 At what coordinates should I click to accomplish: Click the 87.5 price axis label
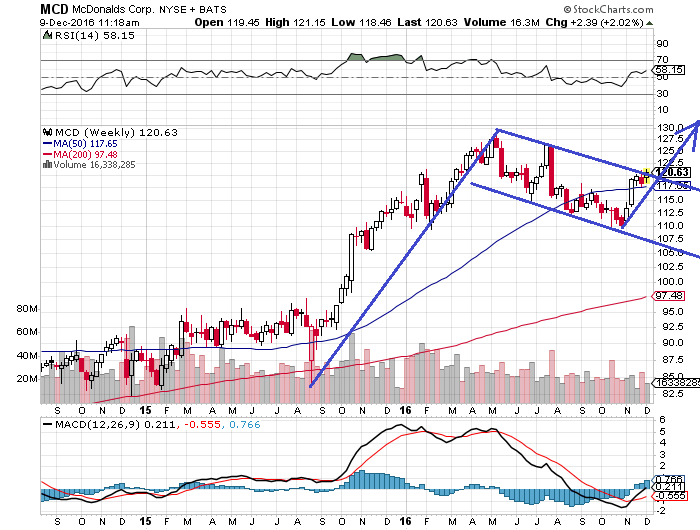(x=673, y=359)
